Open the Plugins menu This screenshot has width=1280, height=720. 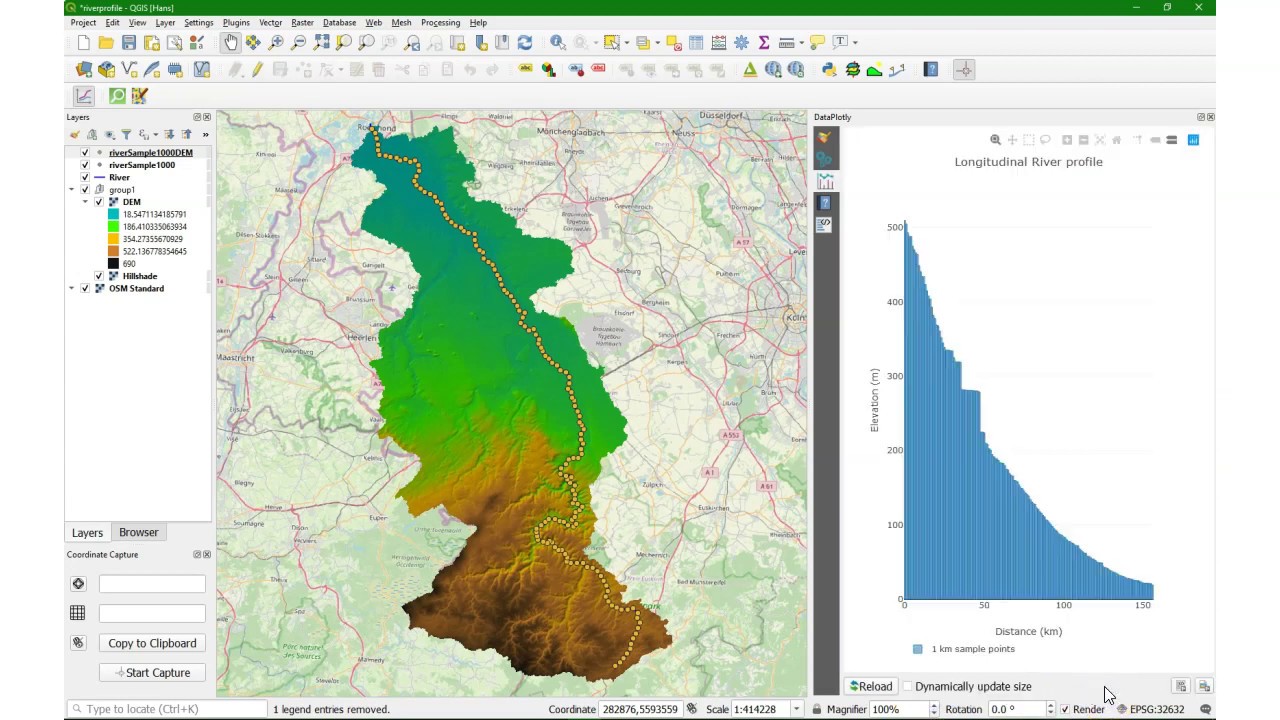click(236, 22)
